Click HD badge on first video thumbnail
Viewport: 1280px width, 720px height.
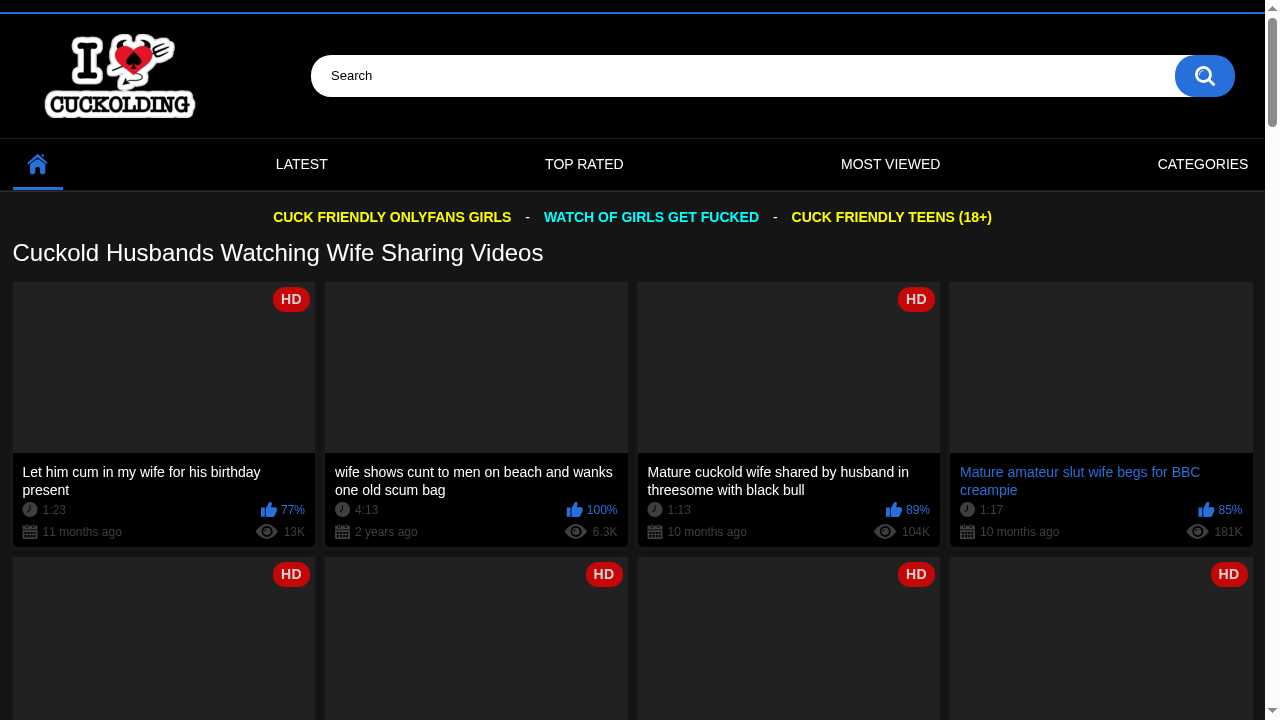point(291,299)
